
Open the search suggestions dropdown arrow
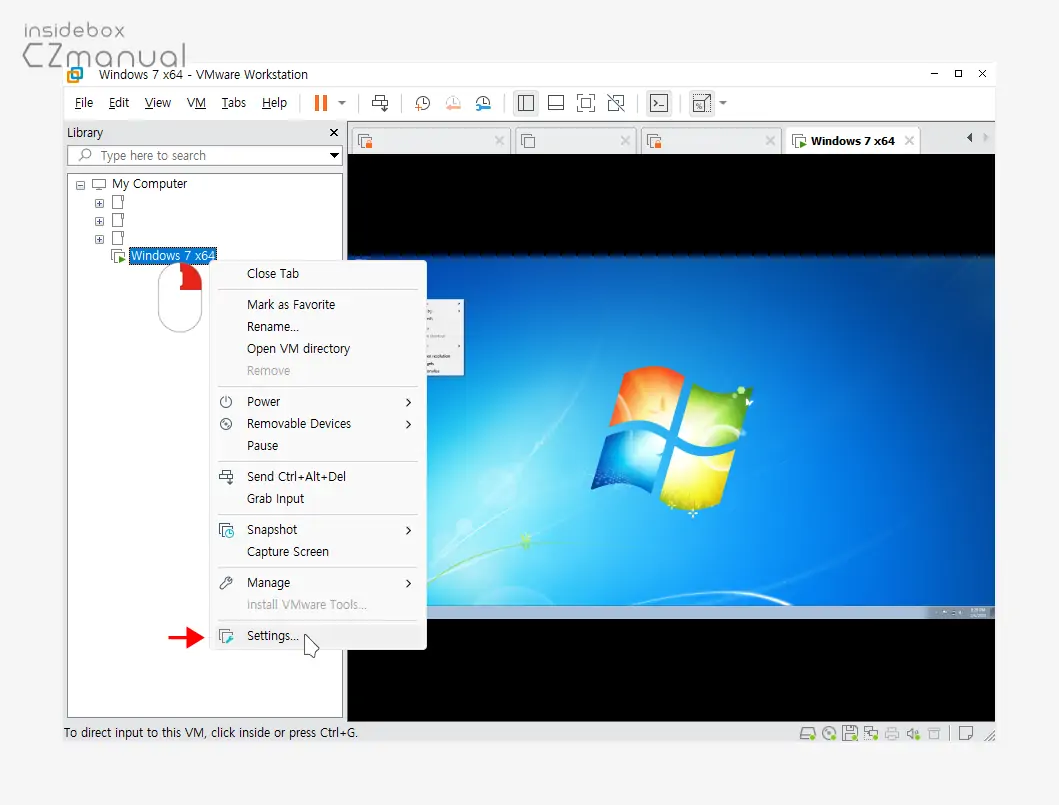(x=333, y=155)
